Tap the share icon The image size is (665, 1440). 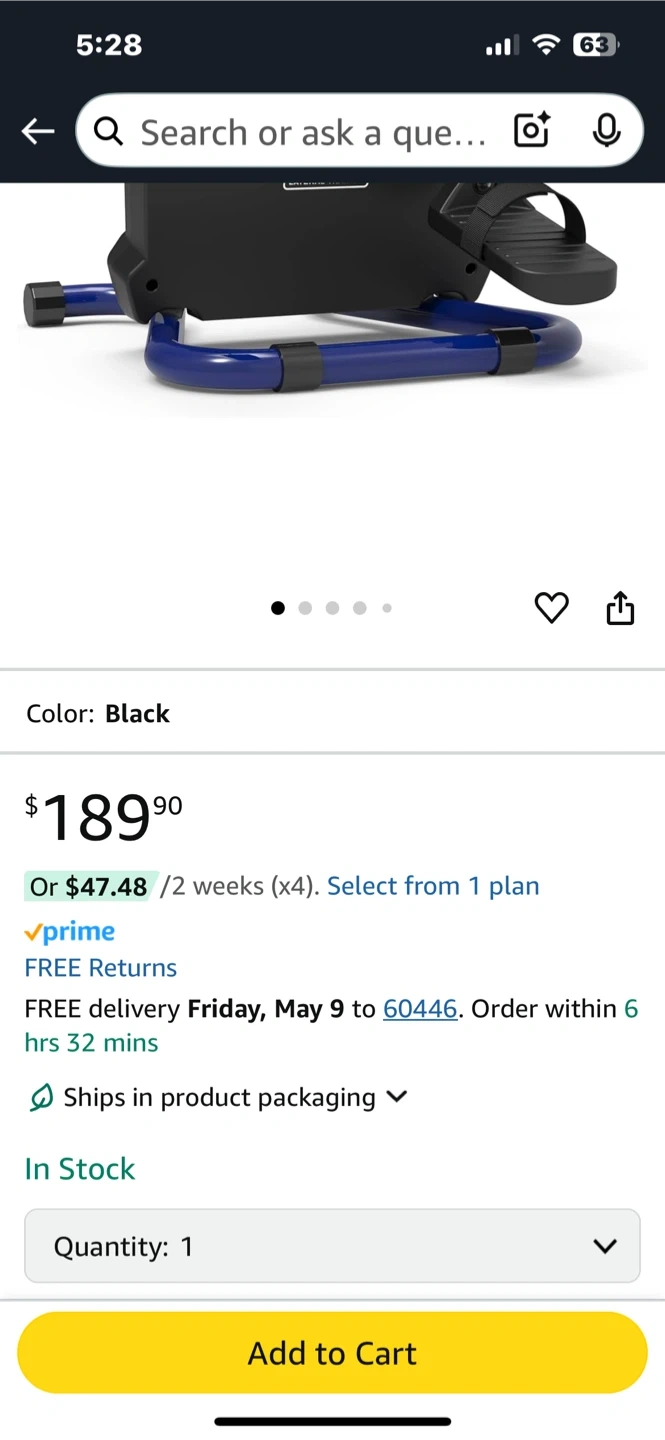[620, 607]
